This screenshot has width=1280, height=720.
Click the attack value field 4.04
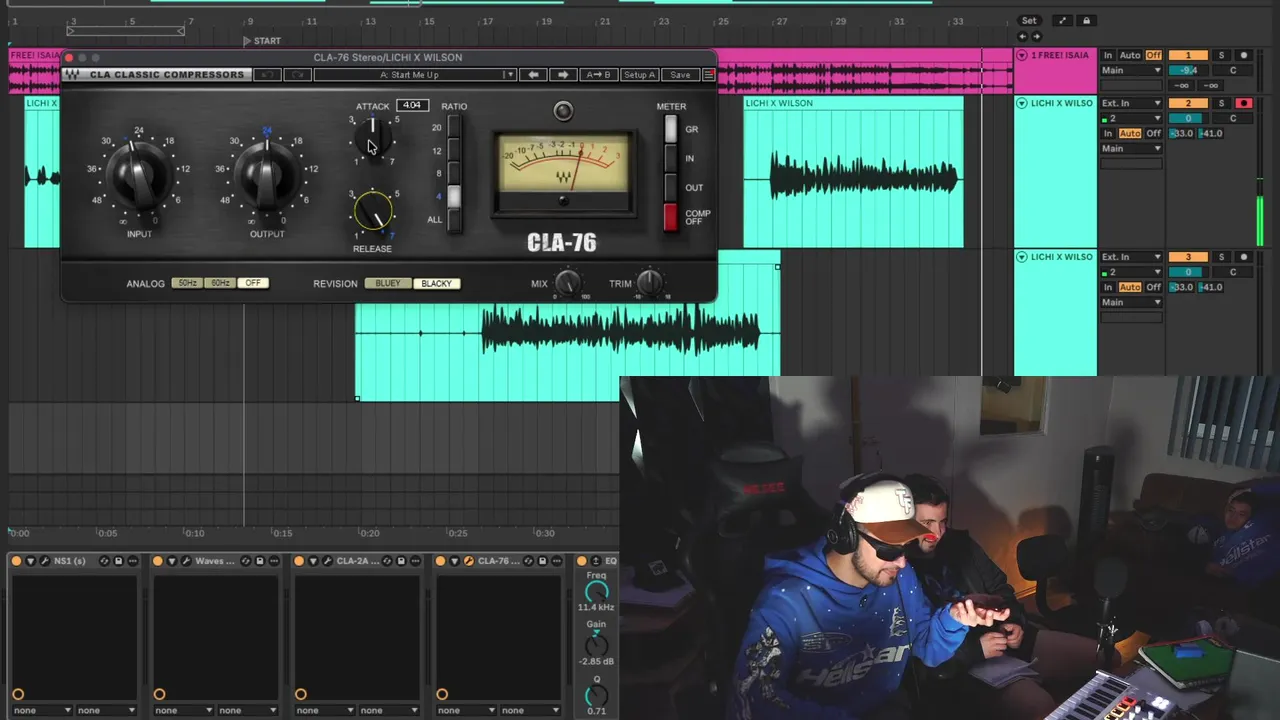tap(412, 105)
